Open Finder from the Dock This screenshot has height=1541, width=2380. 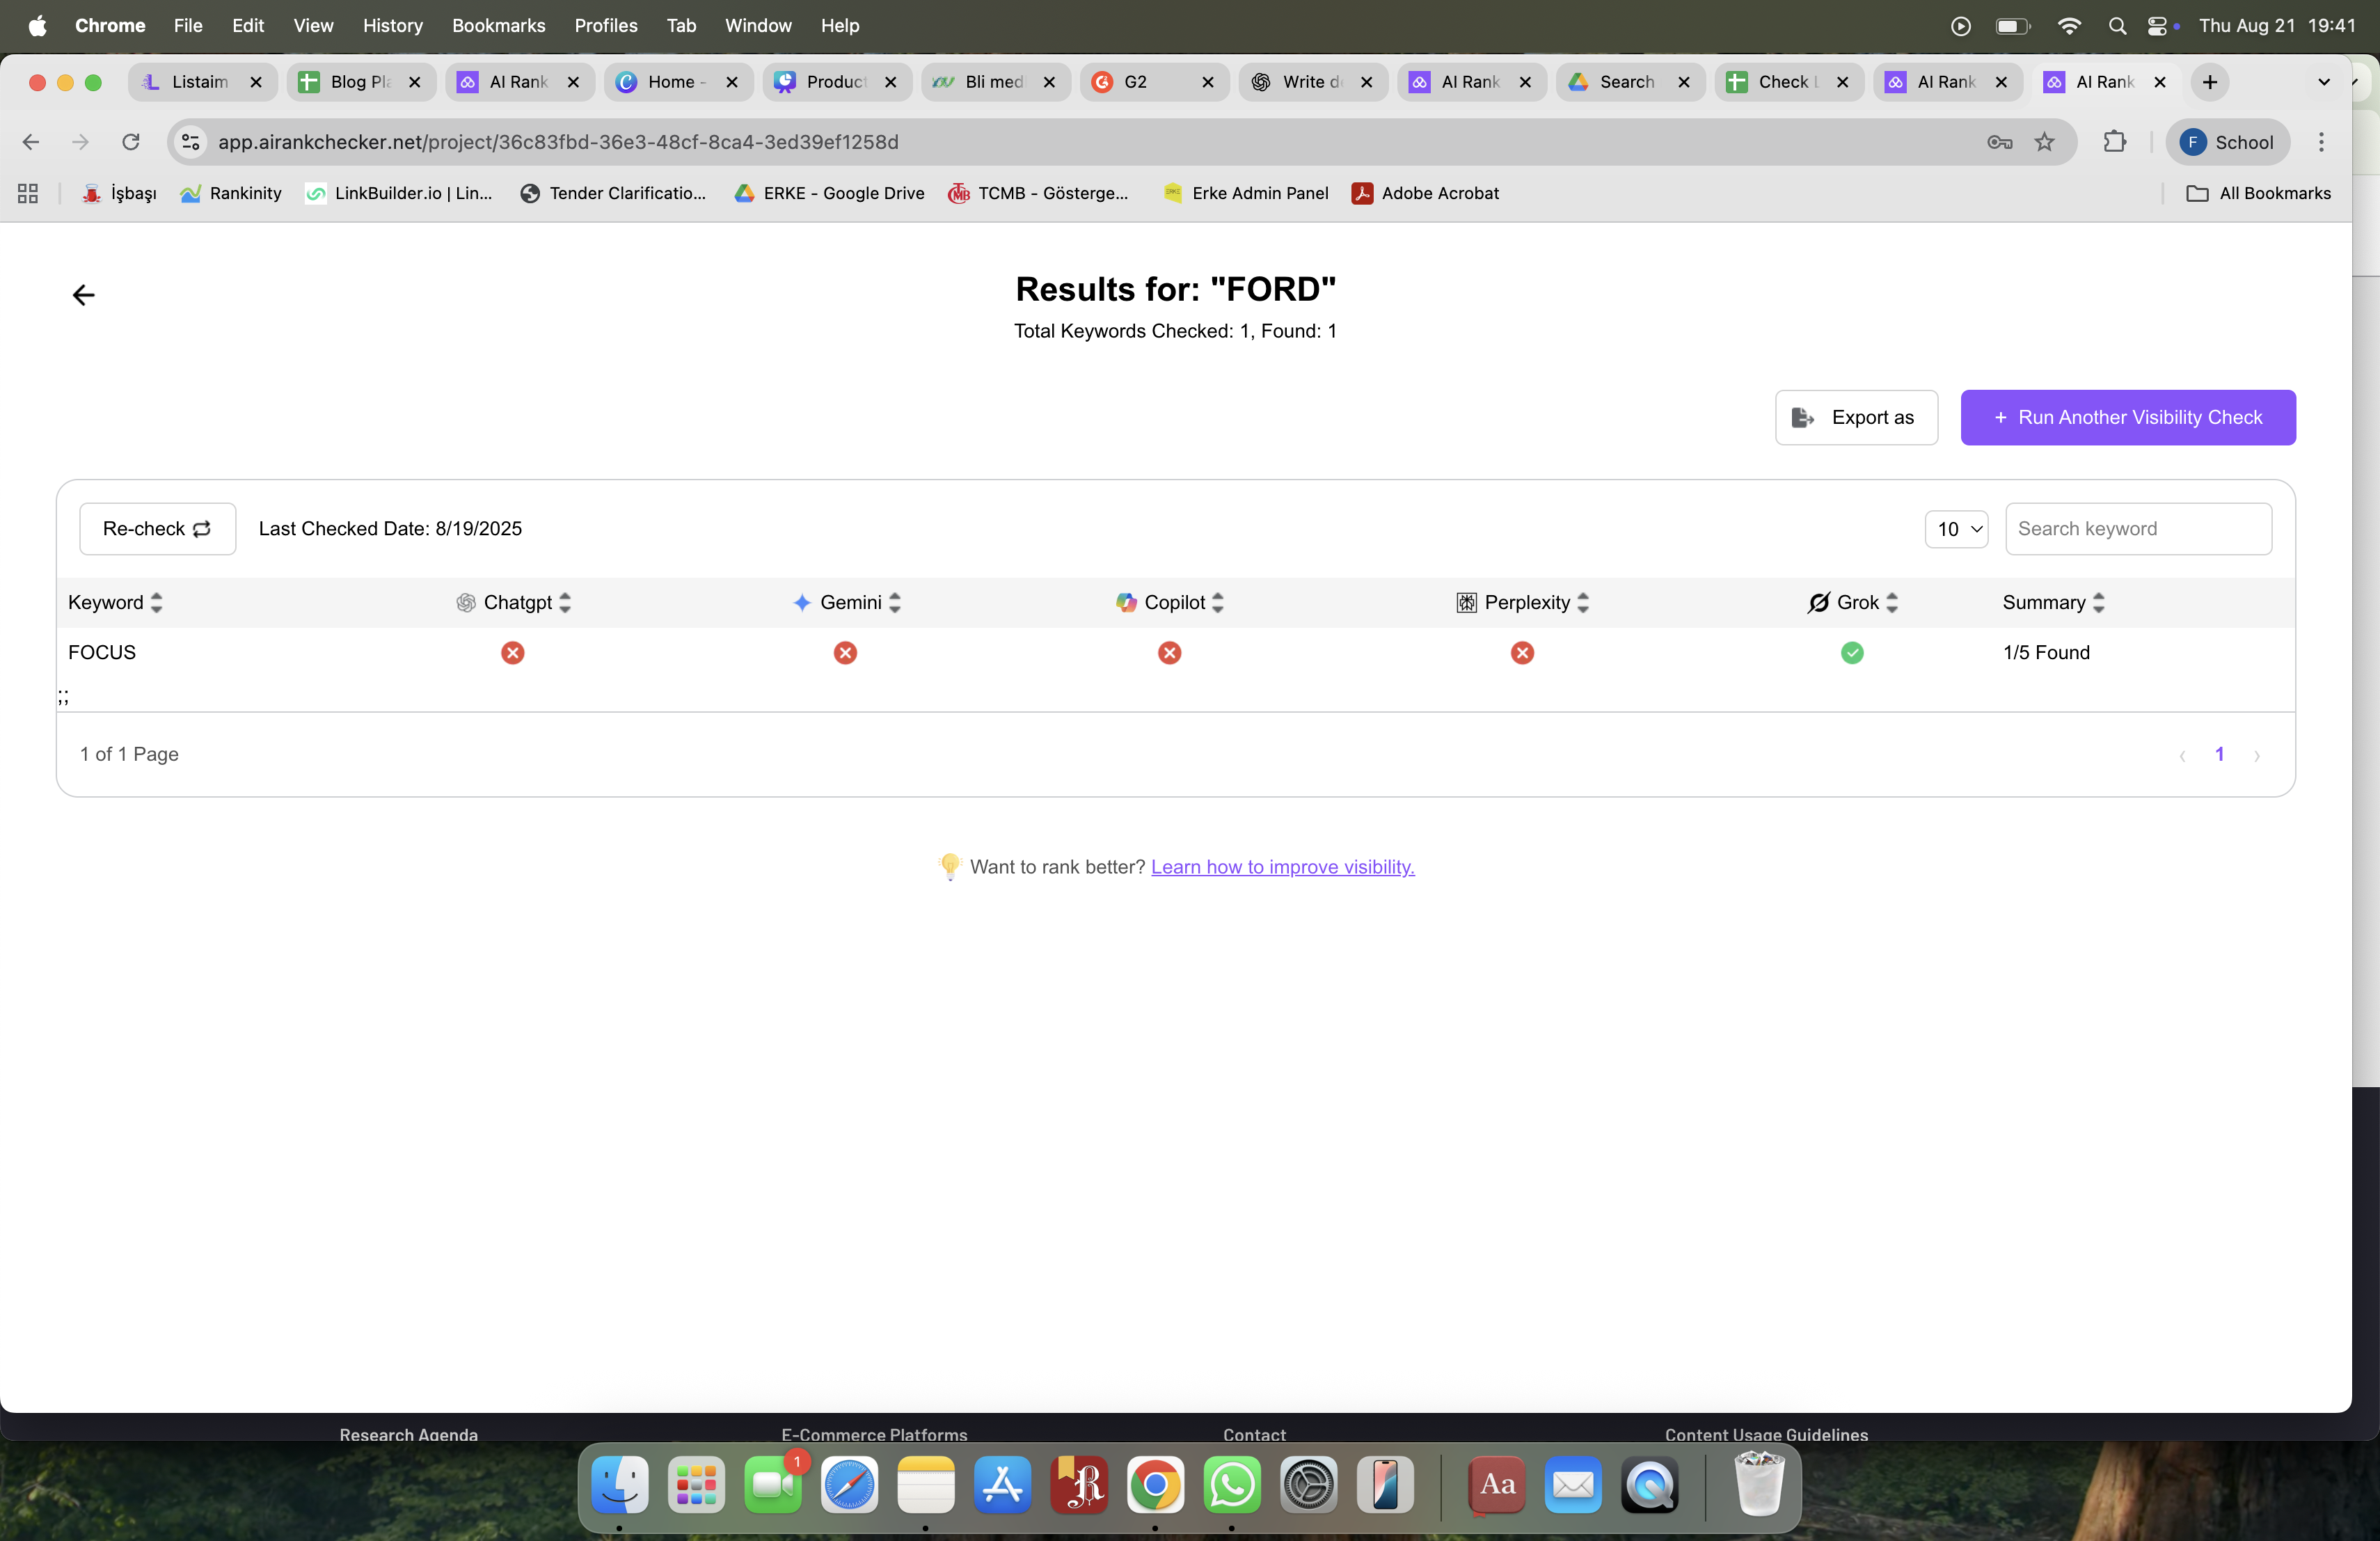619,1485
